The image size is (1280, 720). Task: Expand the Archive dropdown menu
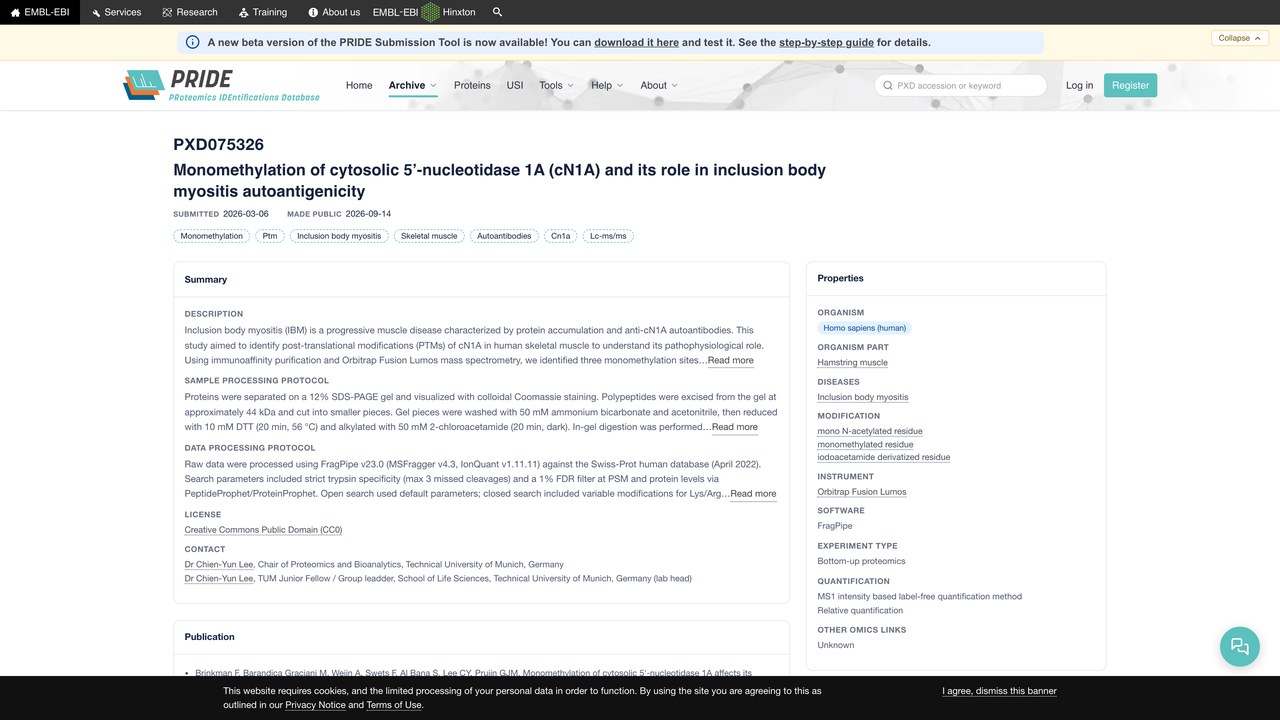(x=412, y=85)
